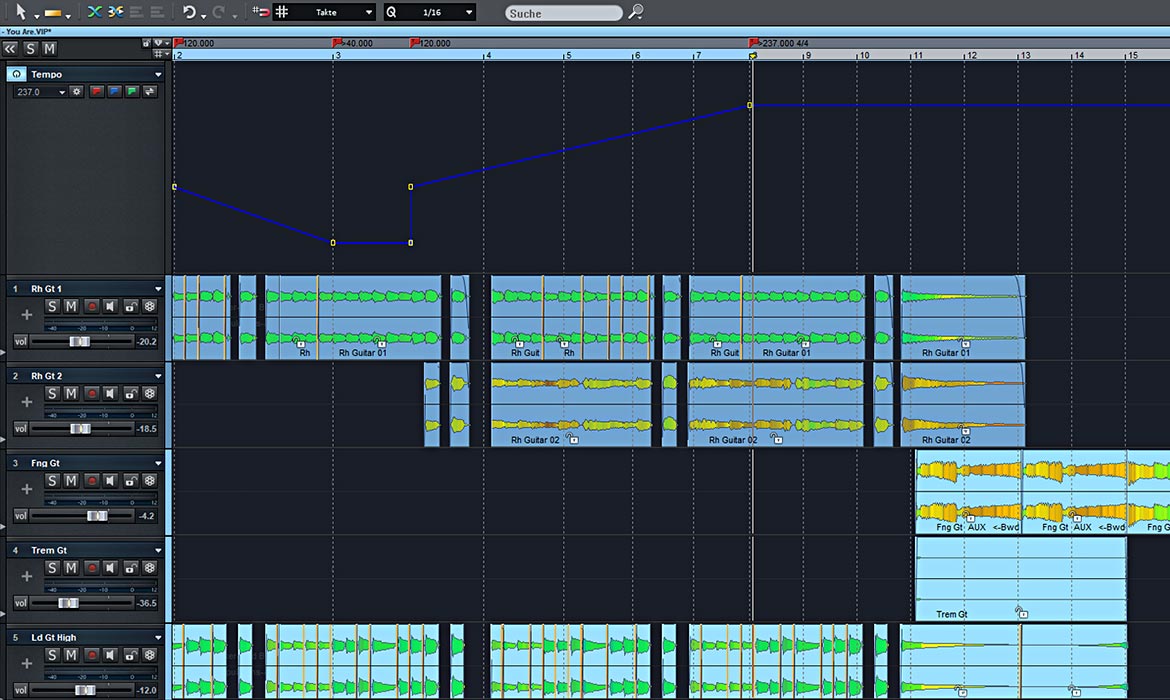Image resolution: width=1170 pixels, height=700 pixels.
Task: Click the freeze snowflake icon on Trem Gt
Action: coord(150,568)
